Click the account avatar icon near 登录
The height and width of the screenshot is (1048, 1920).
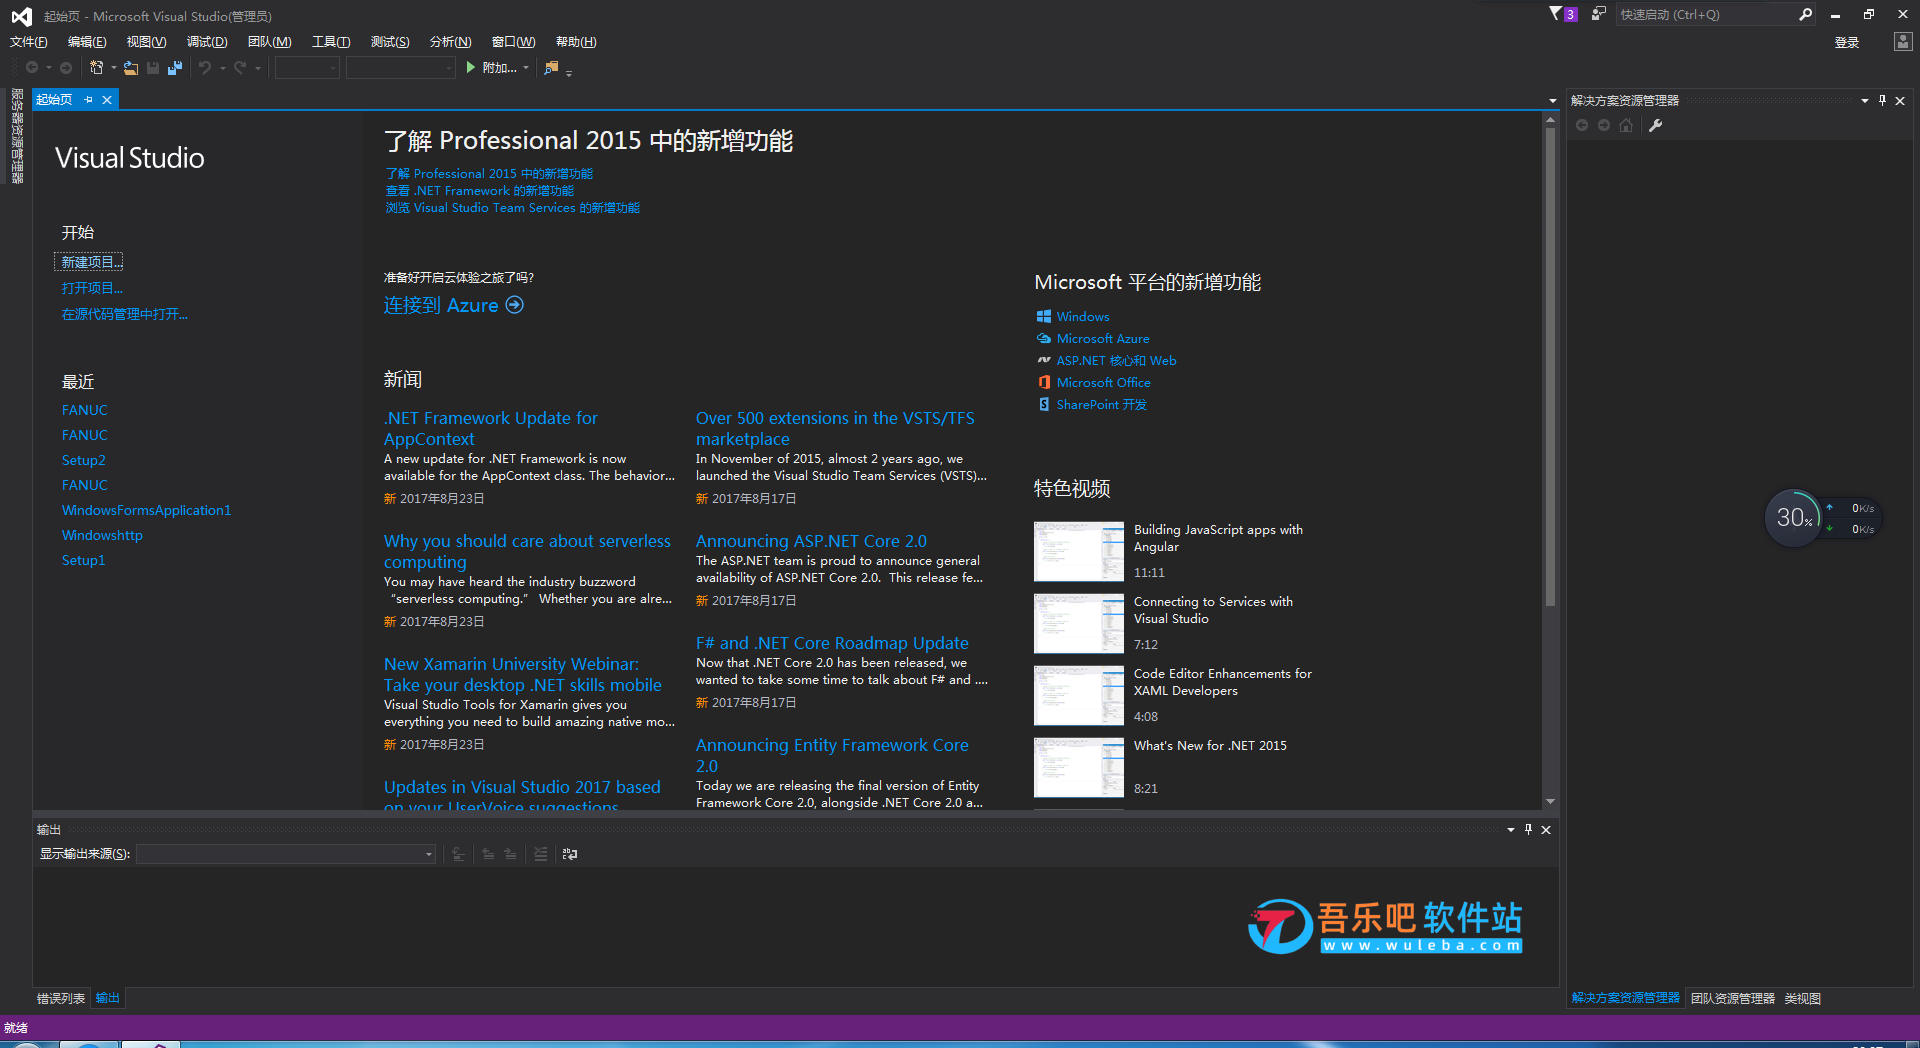tap(1902, 41)
